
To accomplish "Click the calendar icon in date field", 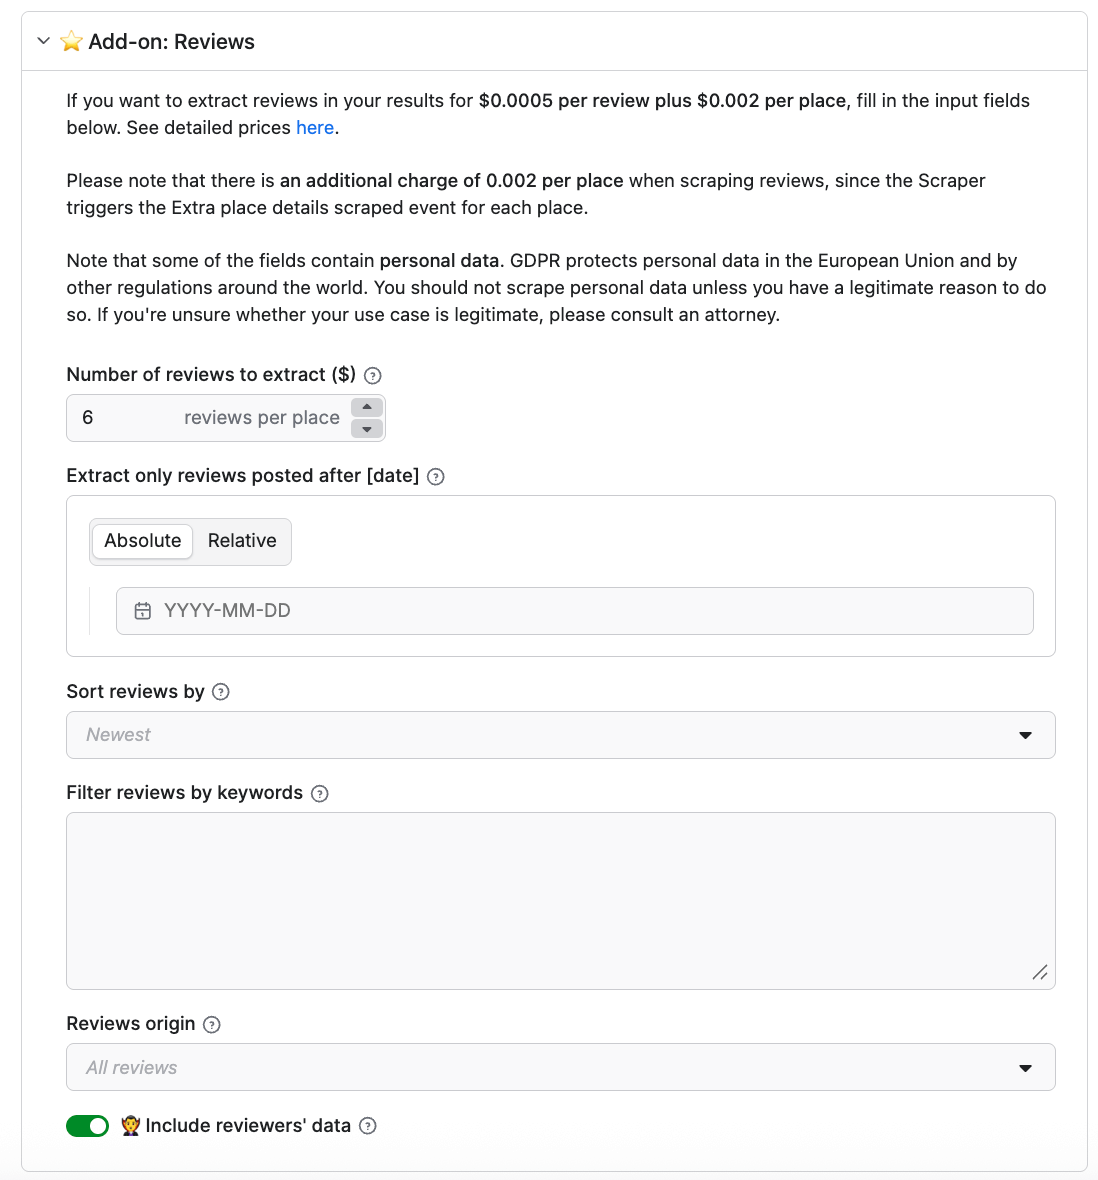I will pos(143,611).
